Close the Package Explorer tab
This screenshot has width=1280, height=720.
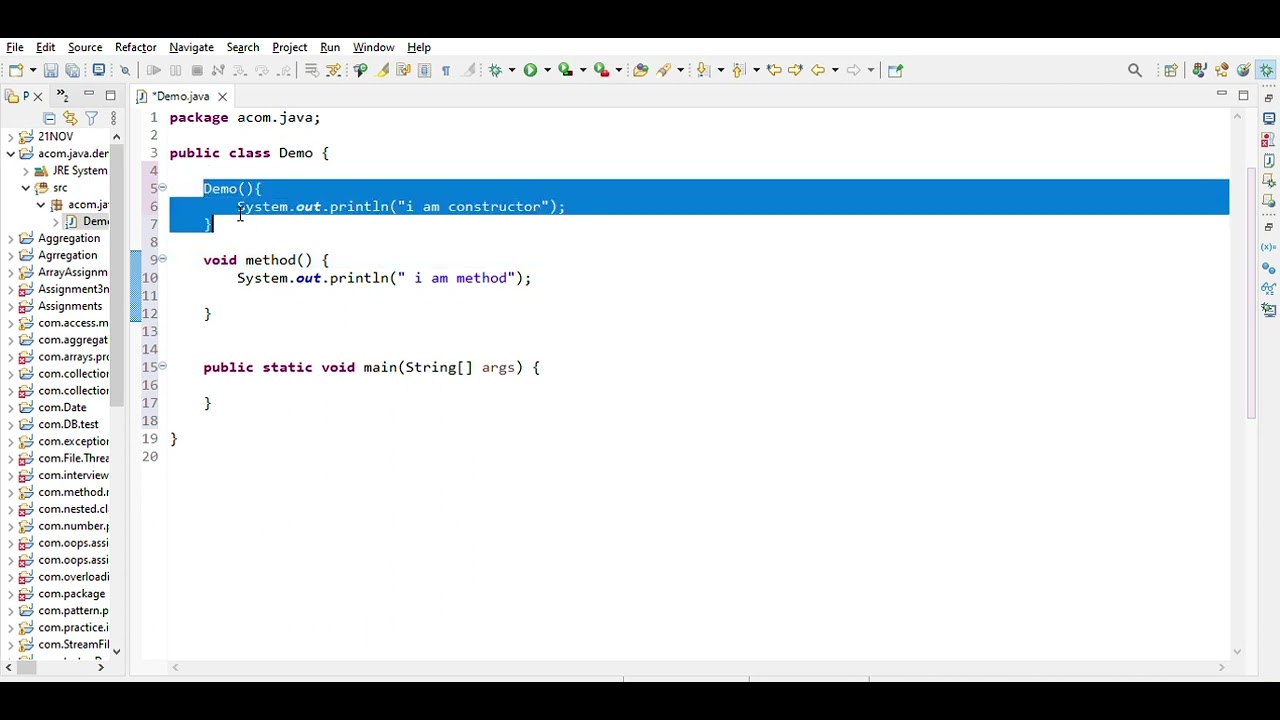(37, 96)
